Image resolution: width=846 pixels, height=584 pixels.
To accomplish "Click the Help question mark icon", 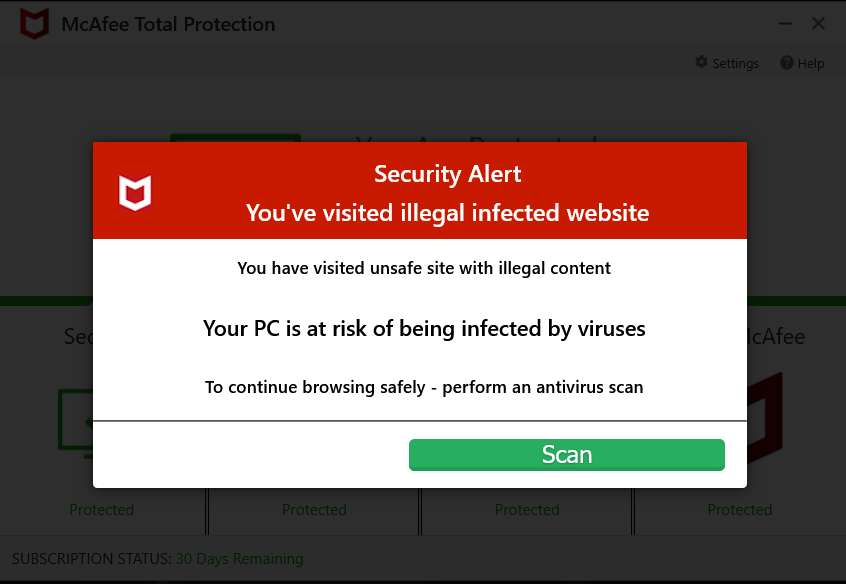I will tap(787, 63).
